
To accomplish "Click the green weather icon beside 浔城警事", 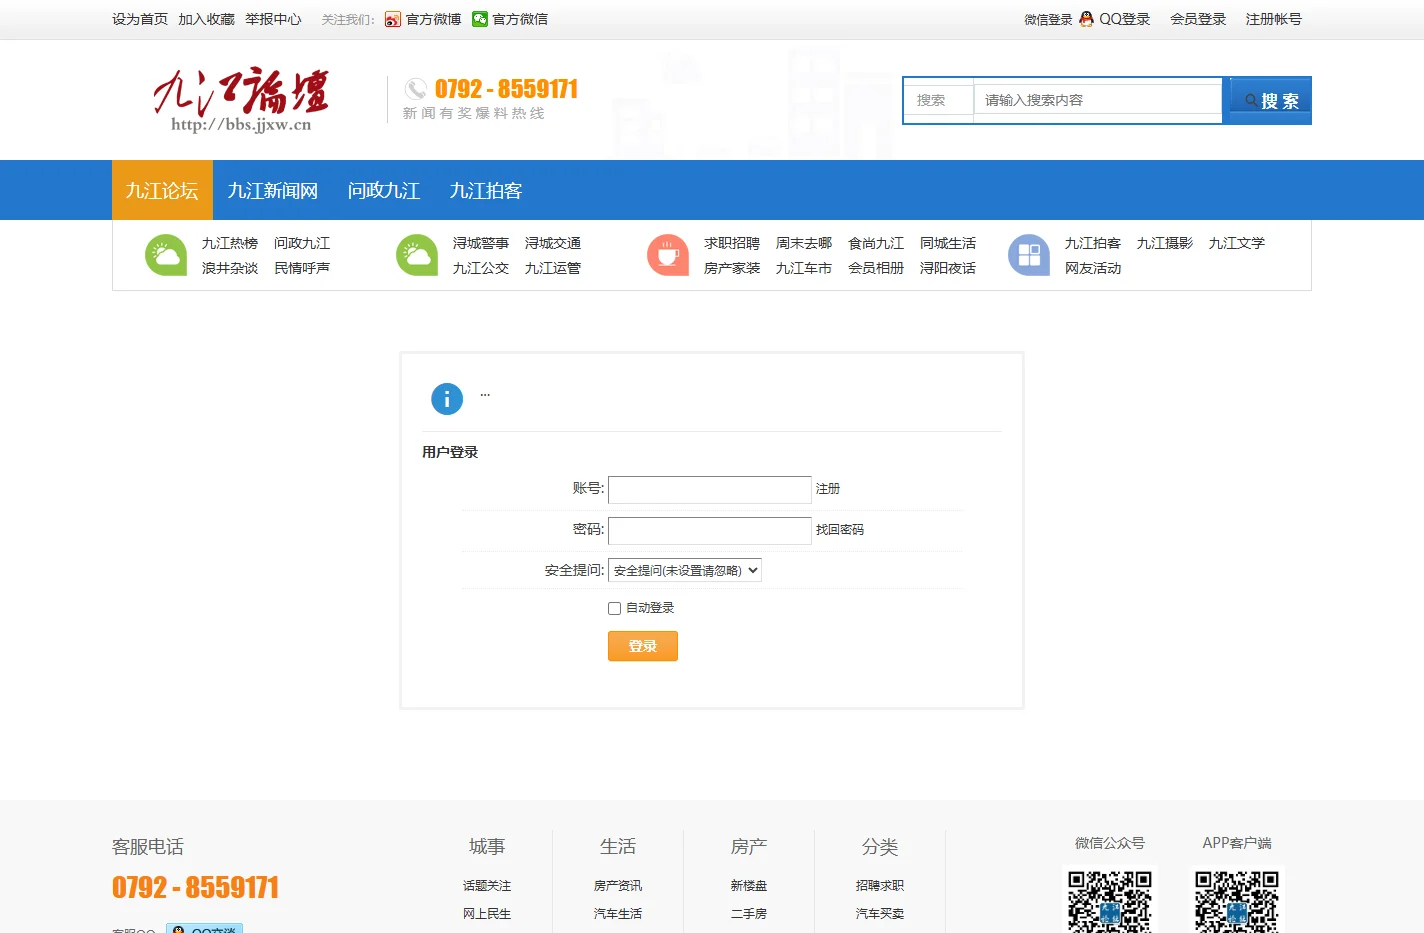I will [x=417, y=255].
